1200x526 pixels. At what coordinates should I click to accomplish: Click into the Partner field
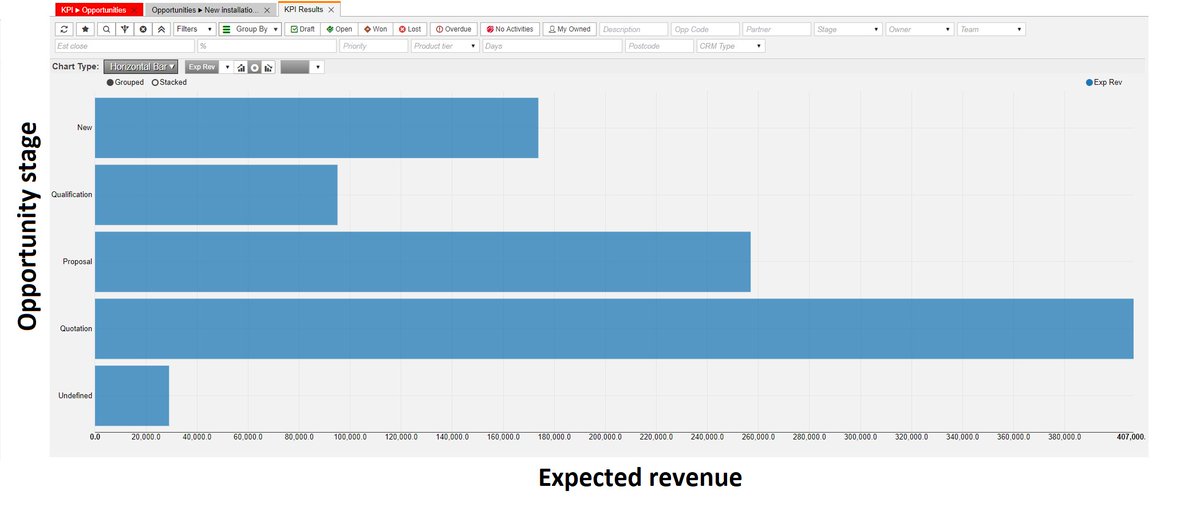777,29
